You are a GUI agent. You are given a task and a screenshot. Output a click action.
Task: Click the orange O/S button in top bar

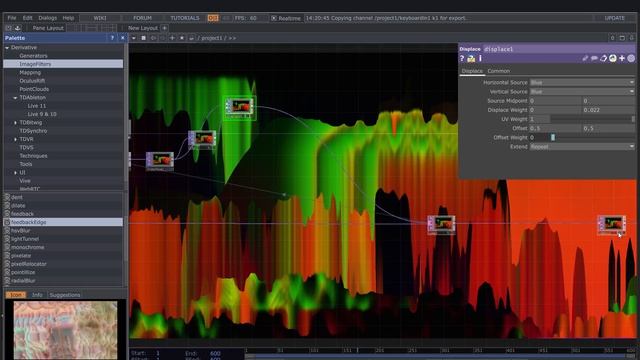pos(213,18)
